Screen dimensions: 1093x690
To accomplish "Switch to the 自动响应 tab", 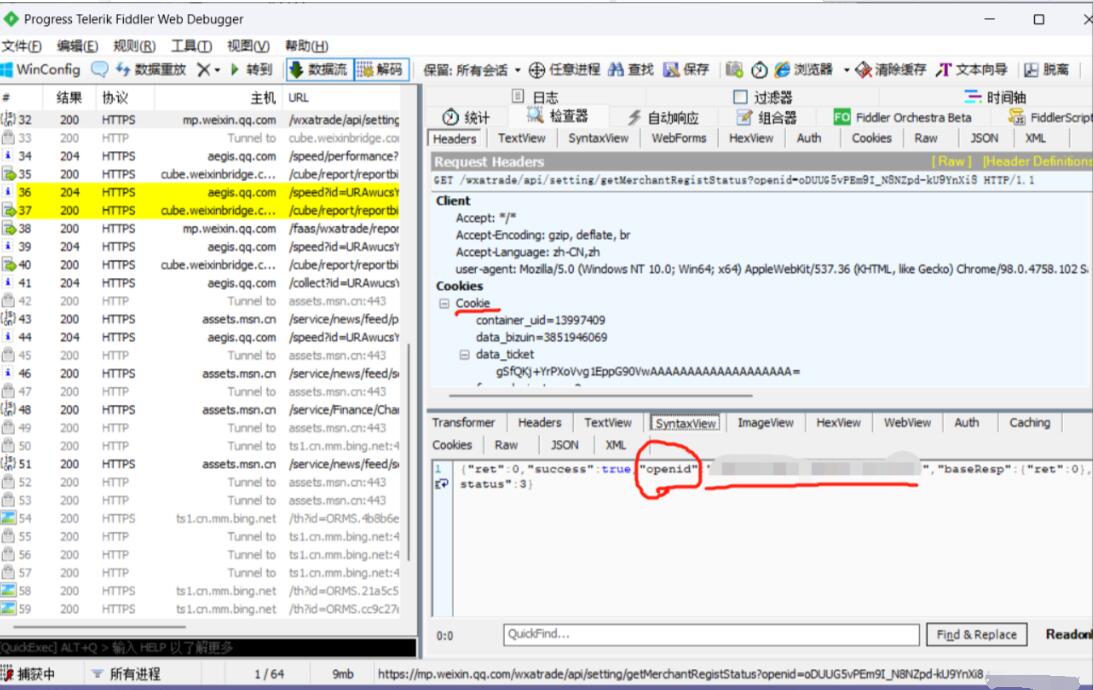I will click(663, 117).
